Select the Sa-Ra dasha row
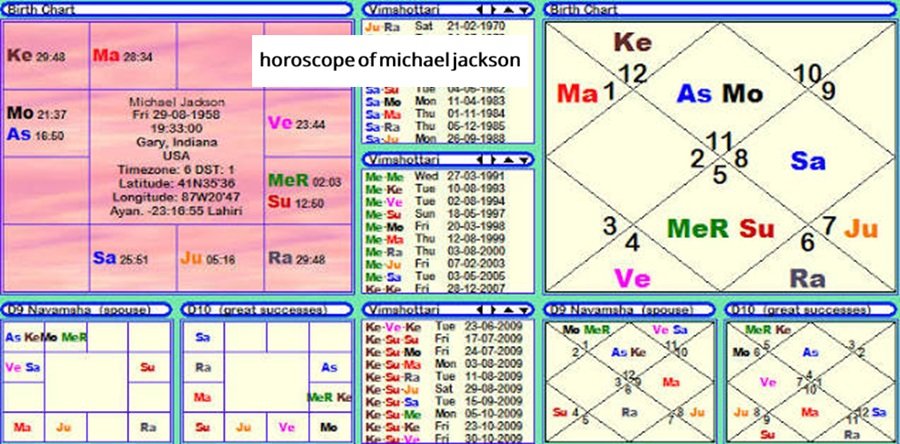The width and height of the screenshot is (900, 444). tap(436, 126)
